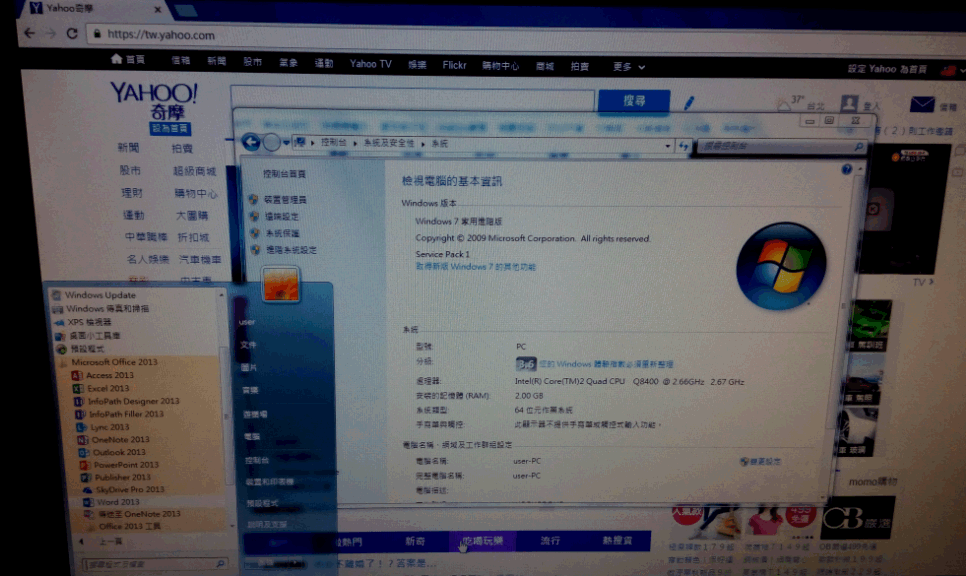
Task: Click the Control Panel search box
Action: tap(781, 147)
